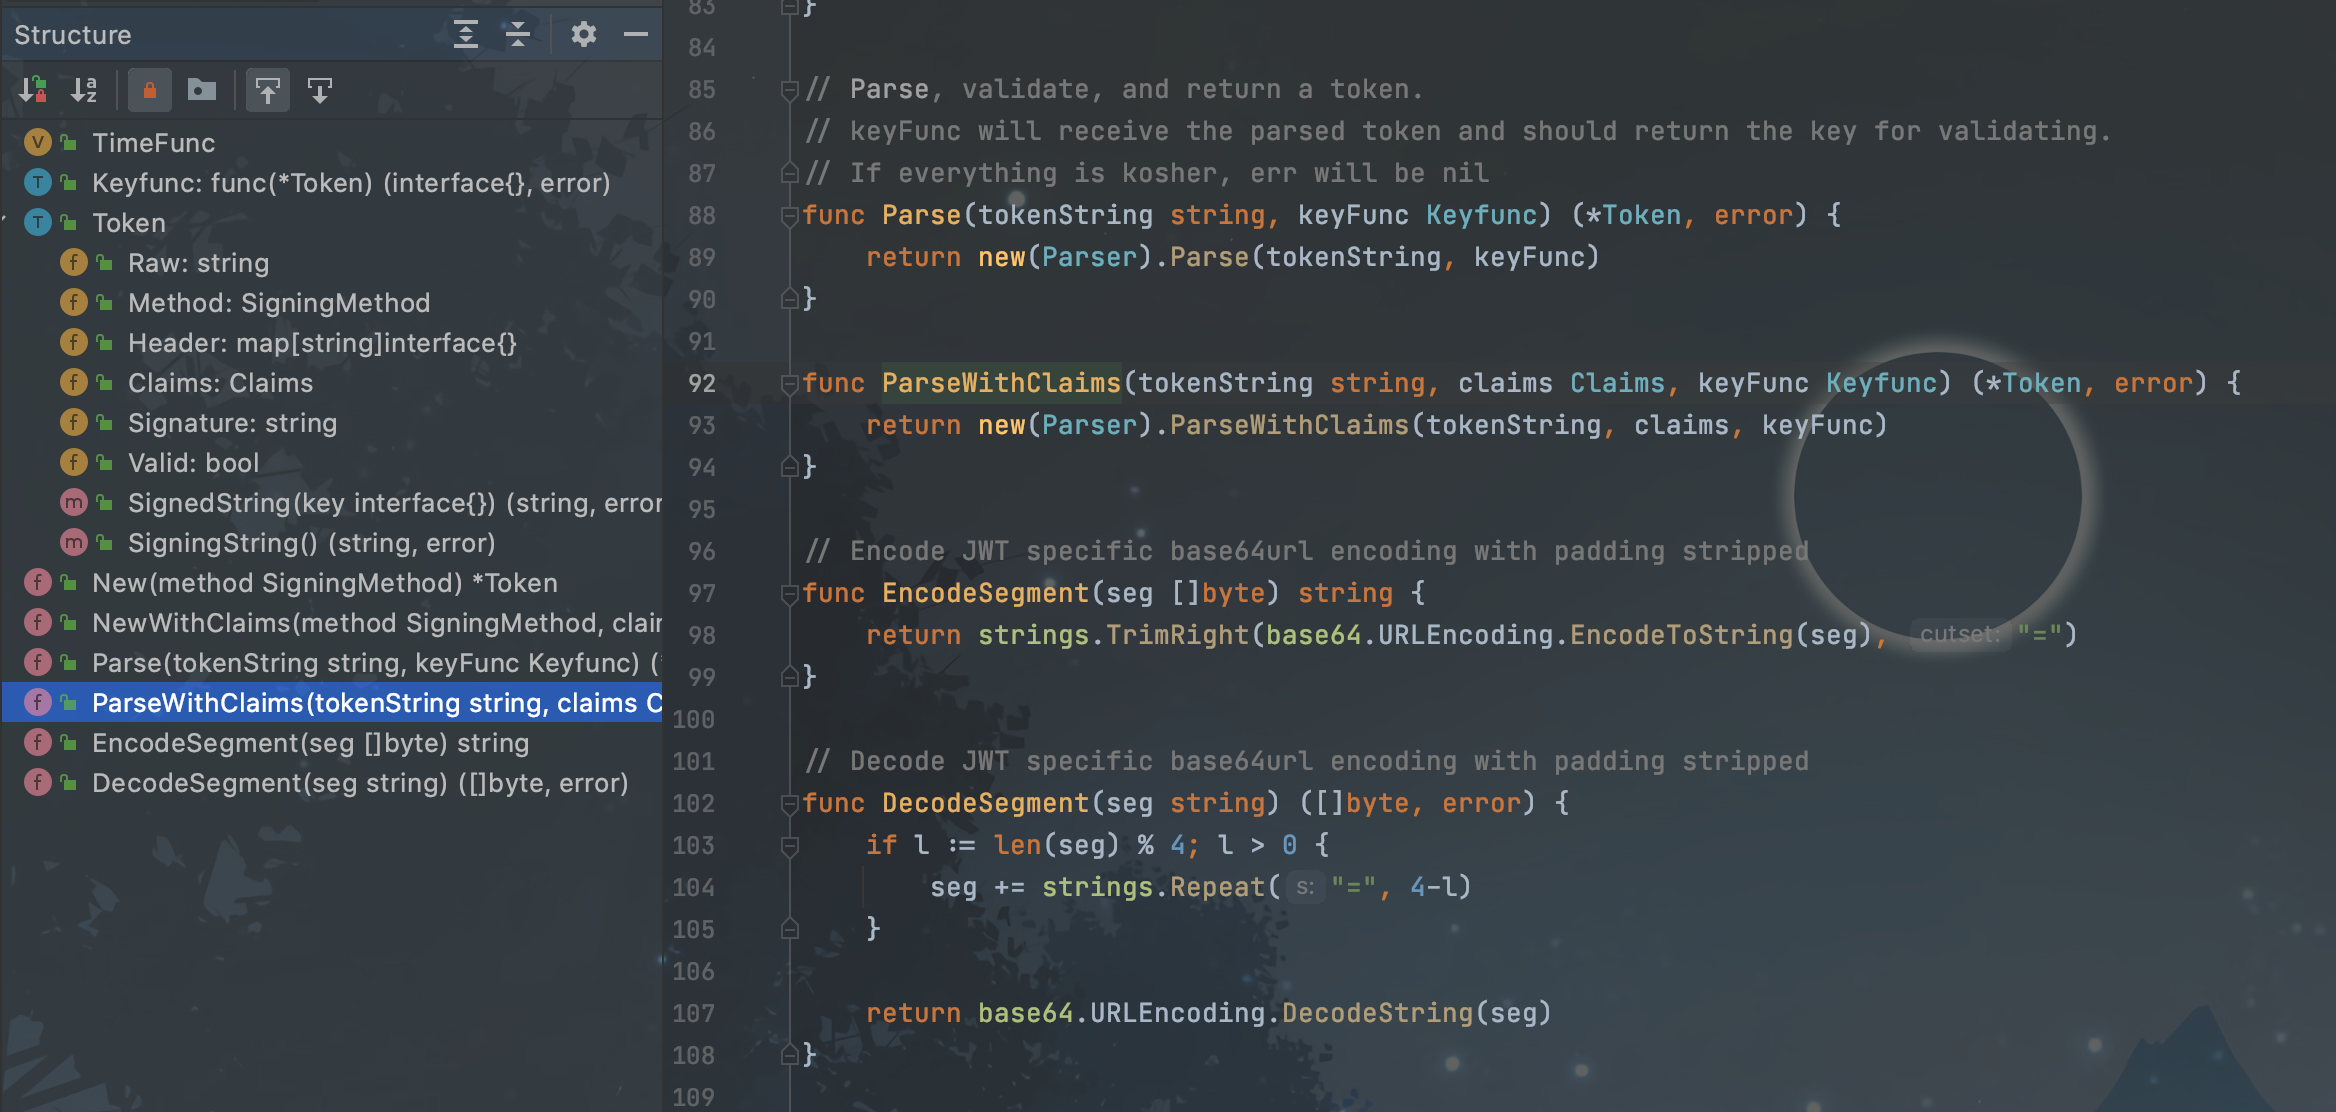Fold the DecodeSegment function at line 102
Image resolution: width=2336 pixels, height=1112 pixels.
tap(789, 803)
